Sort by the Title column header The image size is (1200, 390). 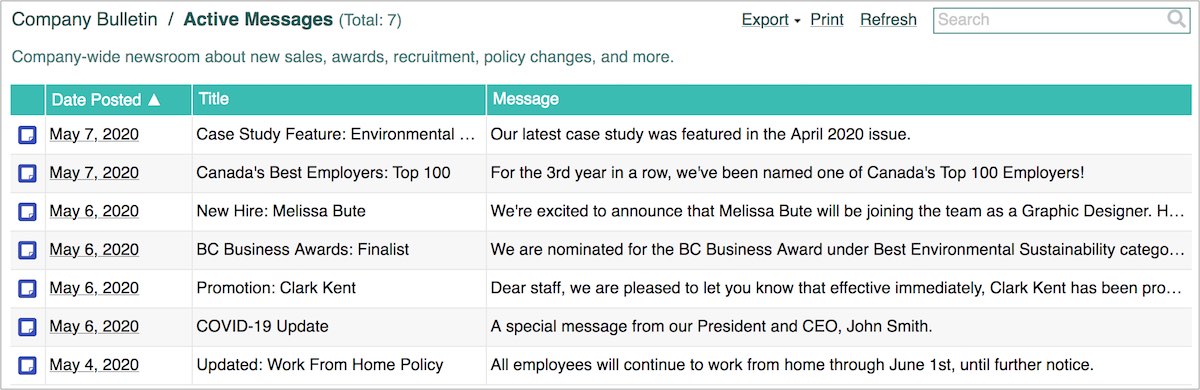click(214, 99)
